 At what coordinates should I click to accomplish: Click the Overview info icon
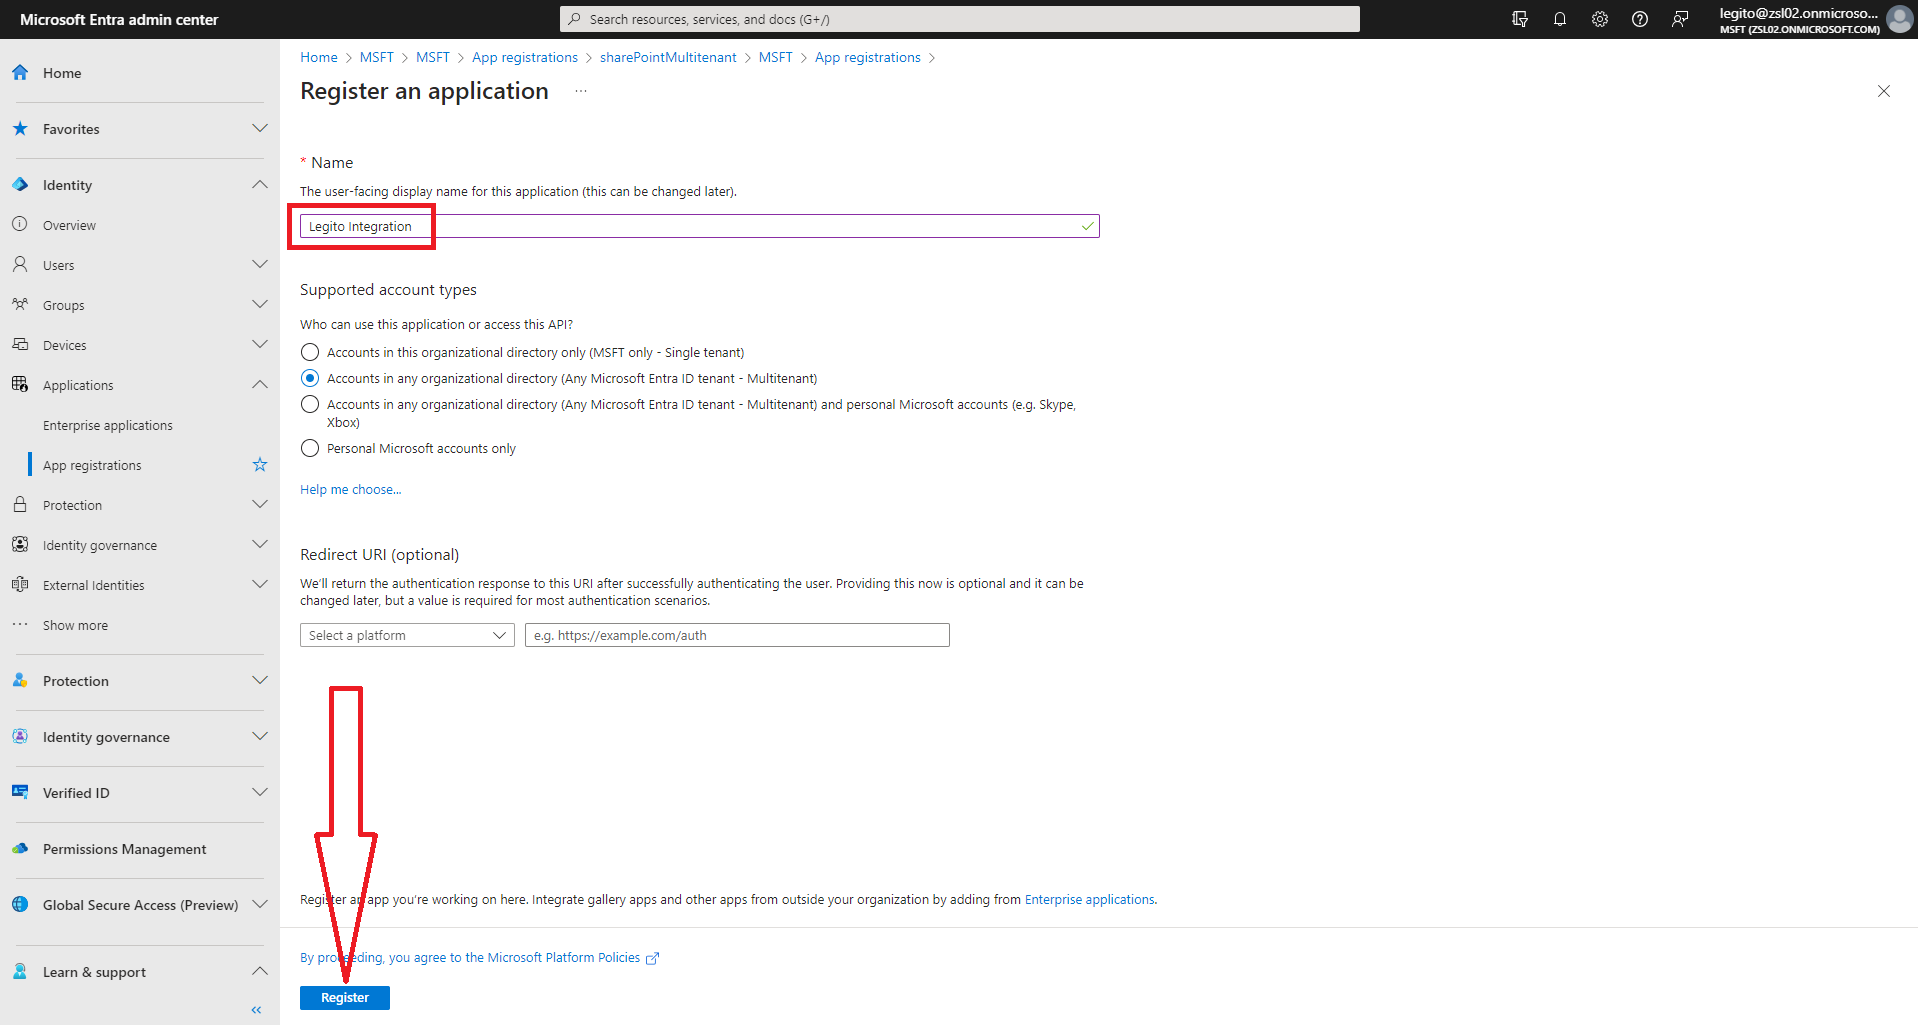(20, 224)
